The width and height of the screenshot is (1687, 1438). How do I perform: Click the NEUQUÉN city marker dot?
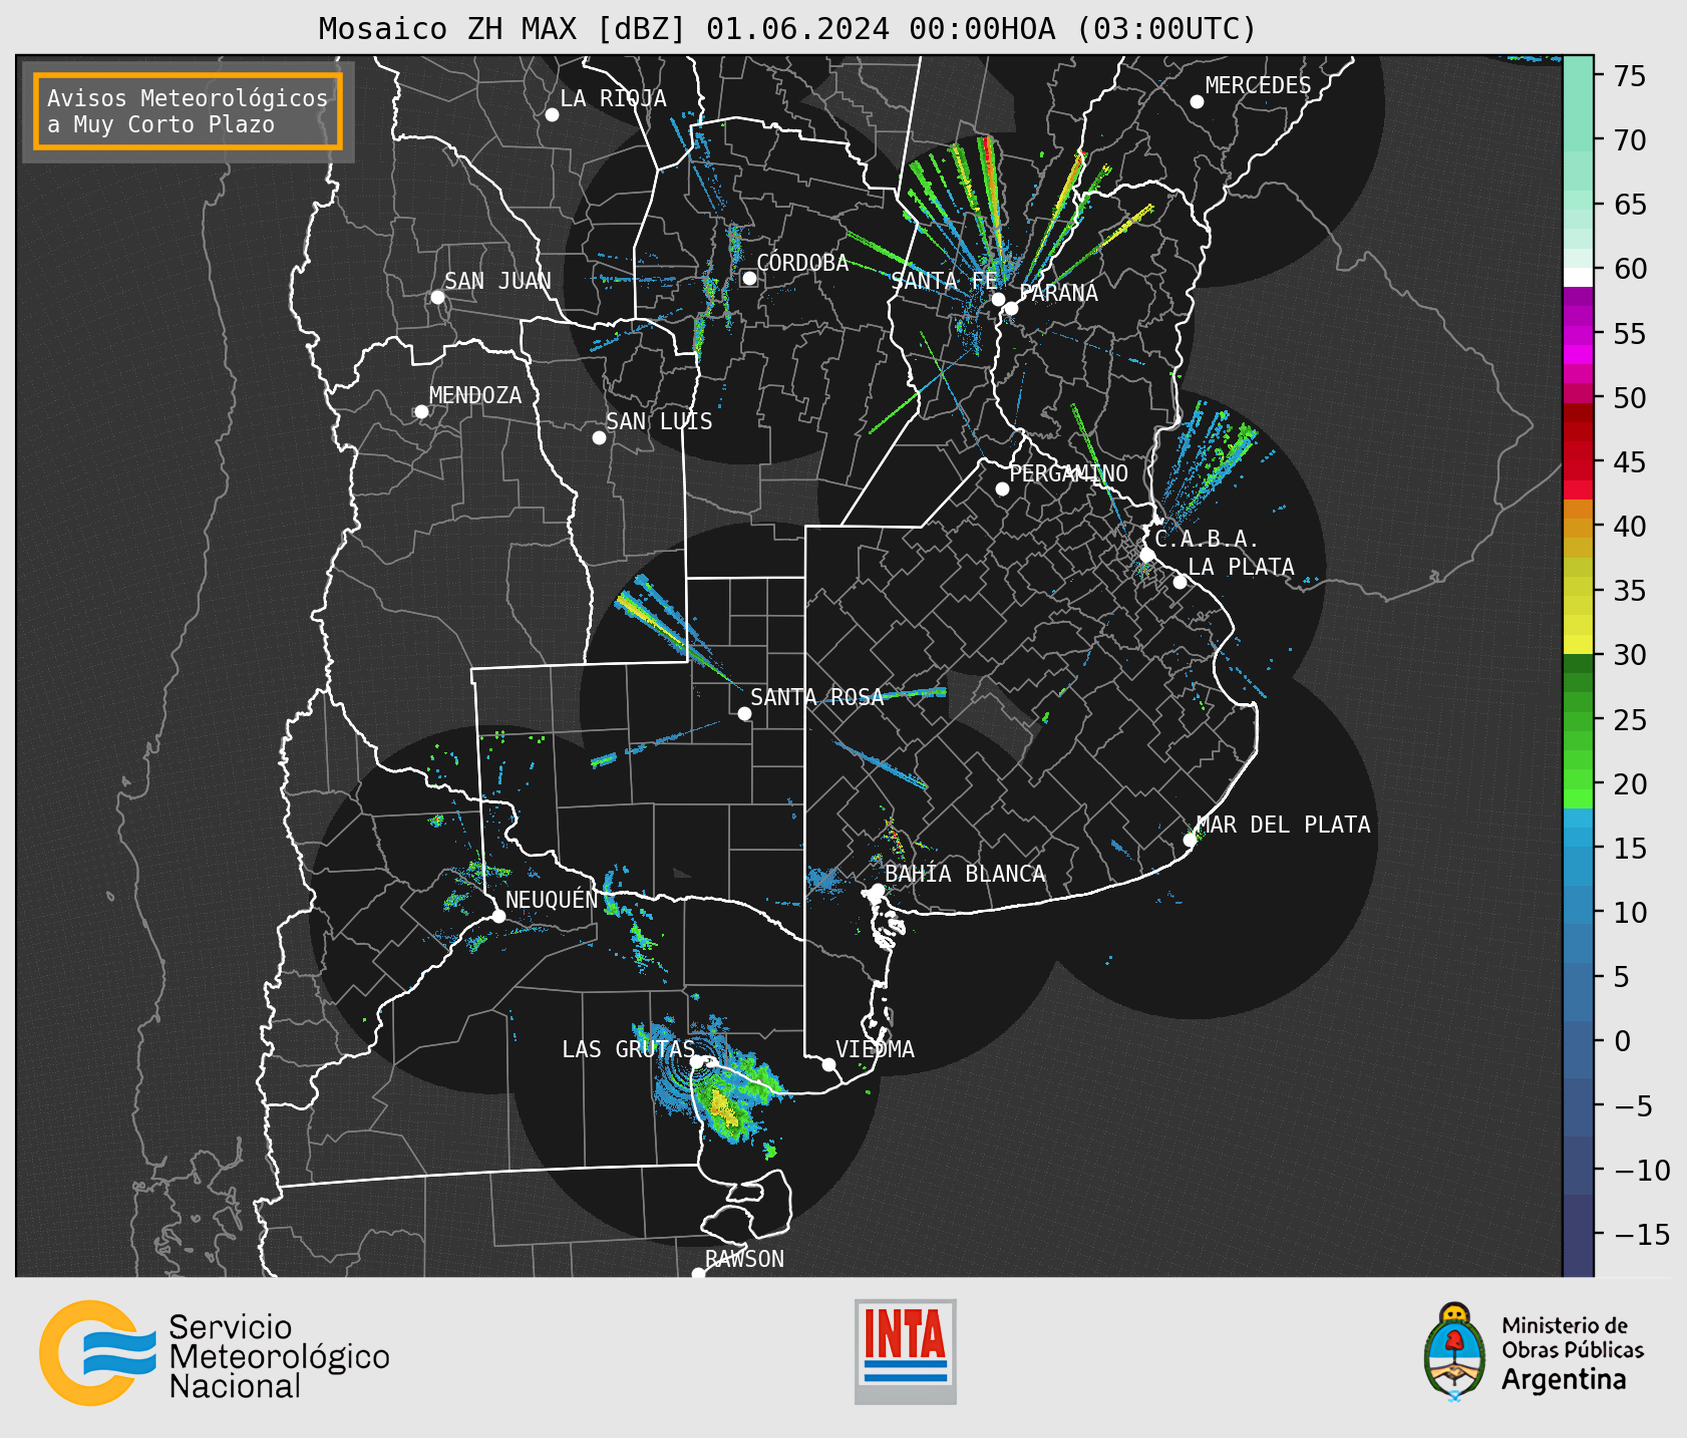pyautogui.click(x=498, y=916)
